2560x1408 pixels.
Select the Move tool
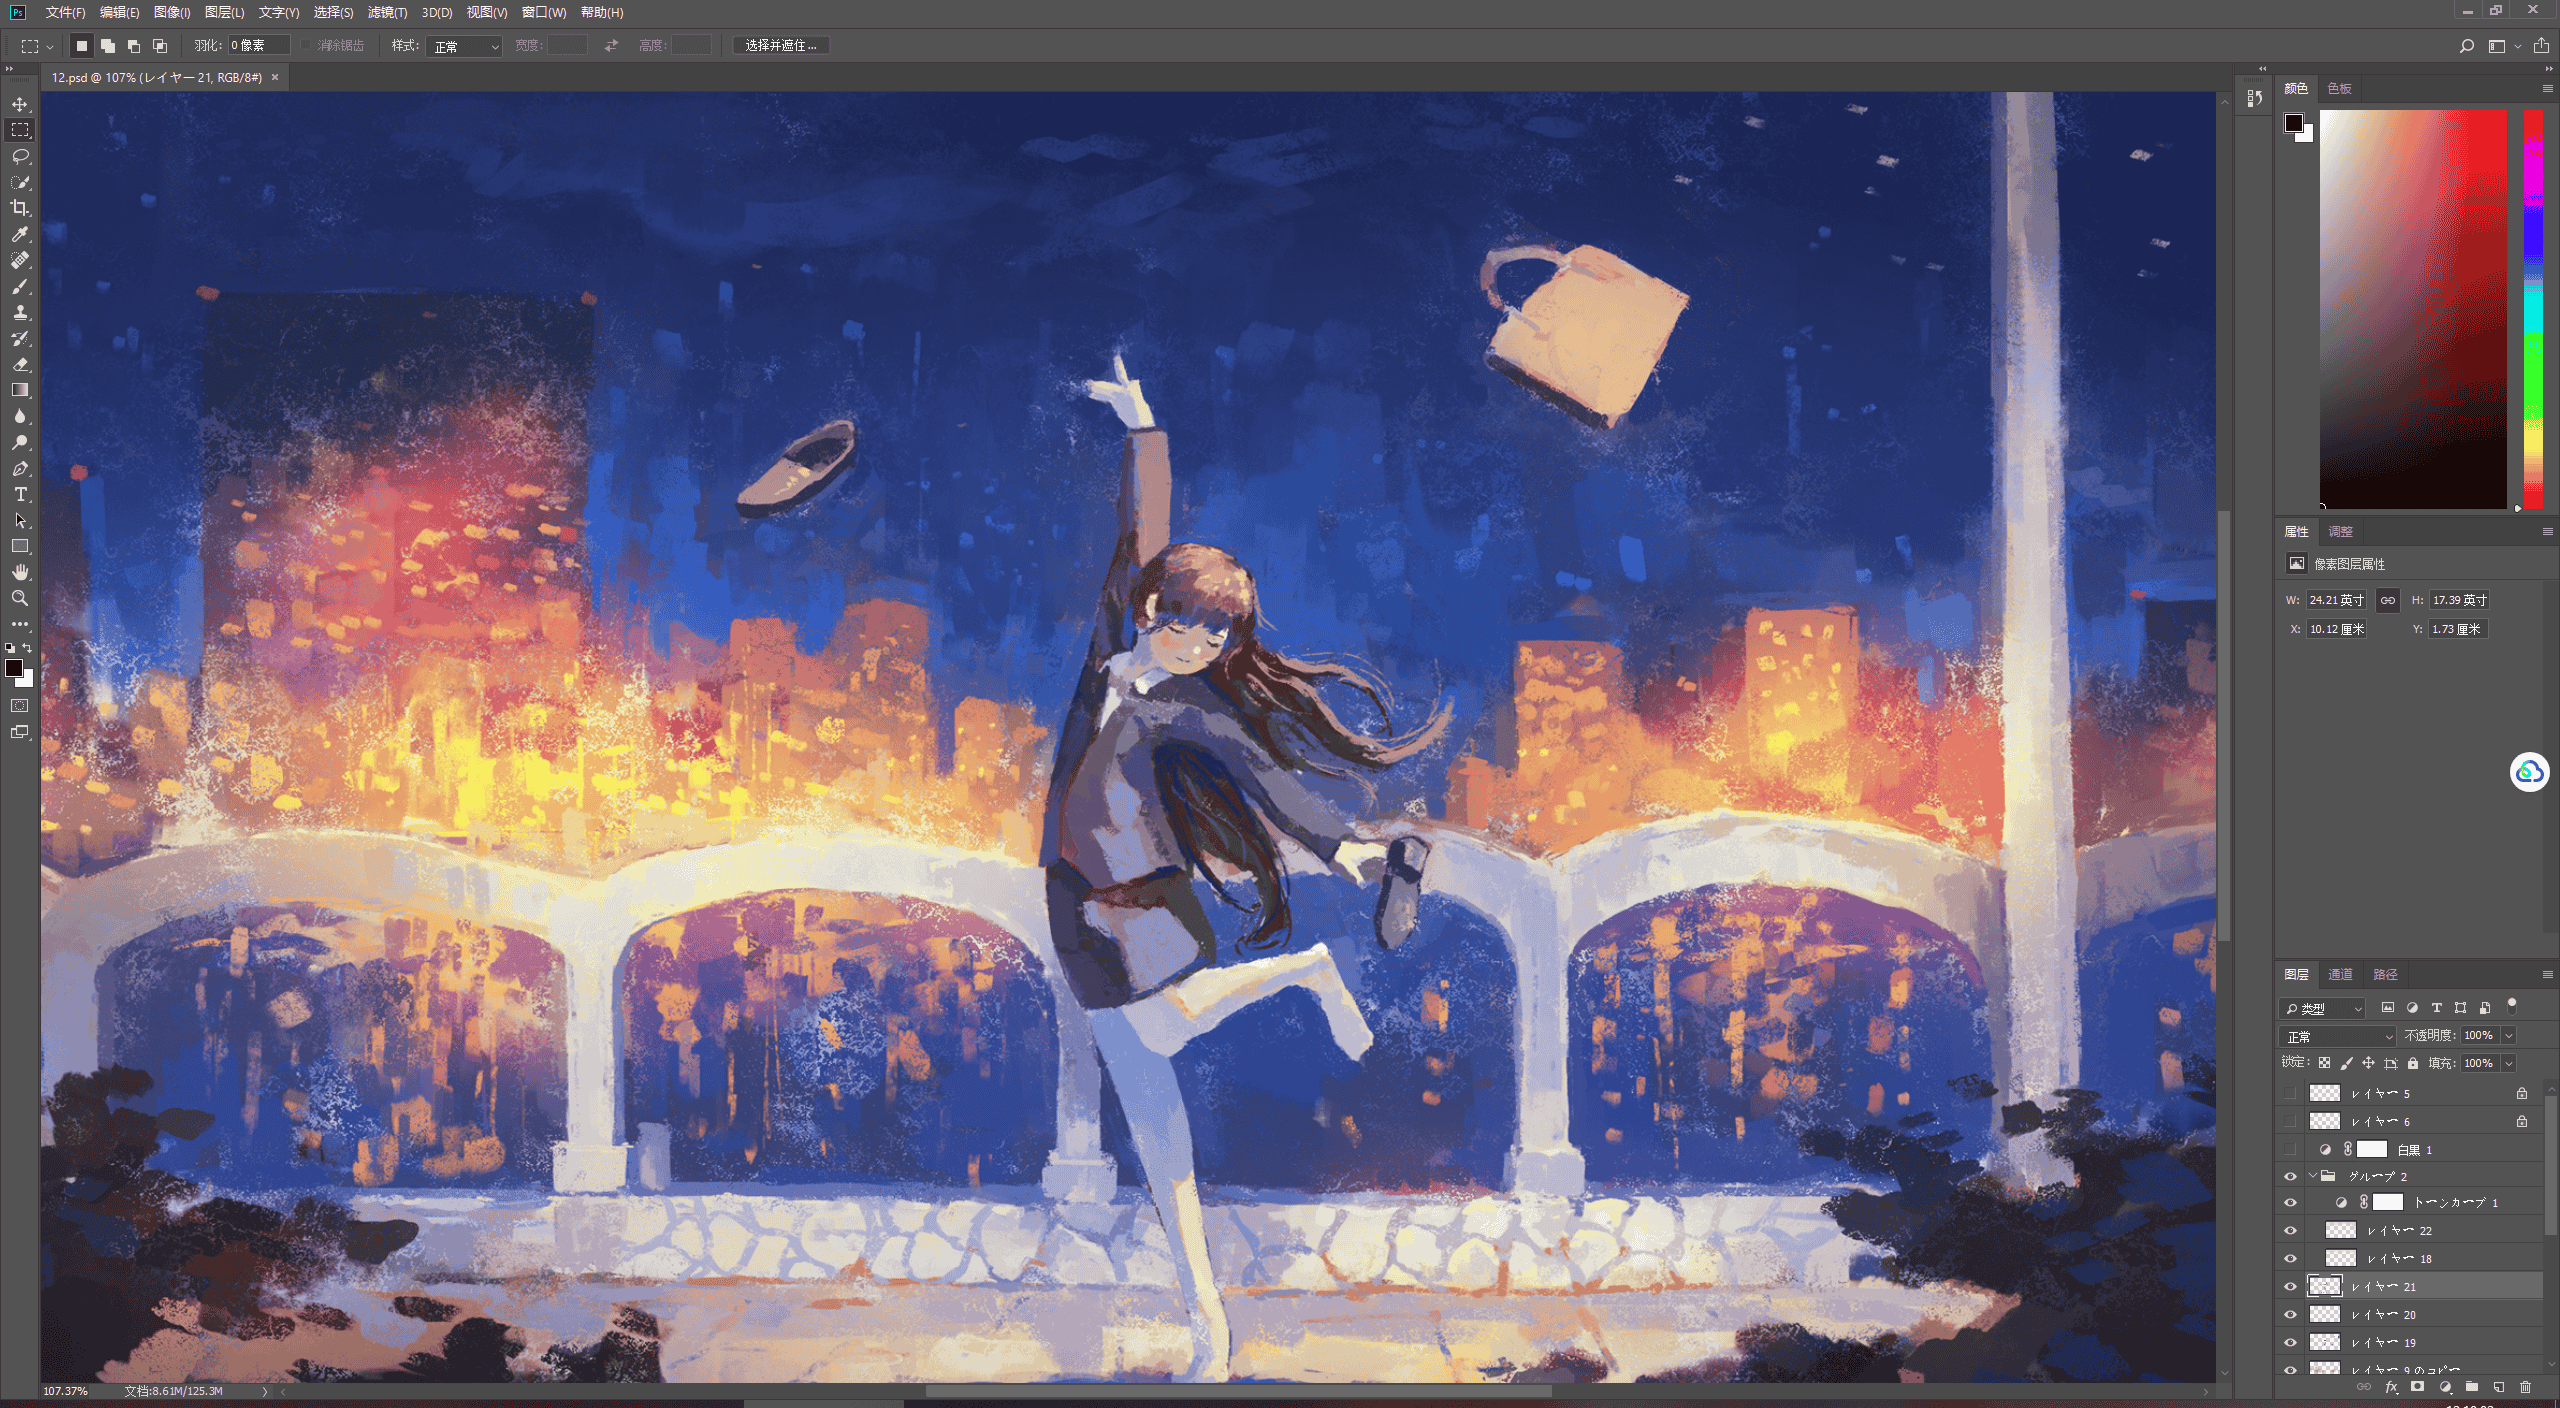(x=20, y=104)
